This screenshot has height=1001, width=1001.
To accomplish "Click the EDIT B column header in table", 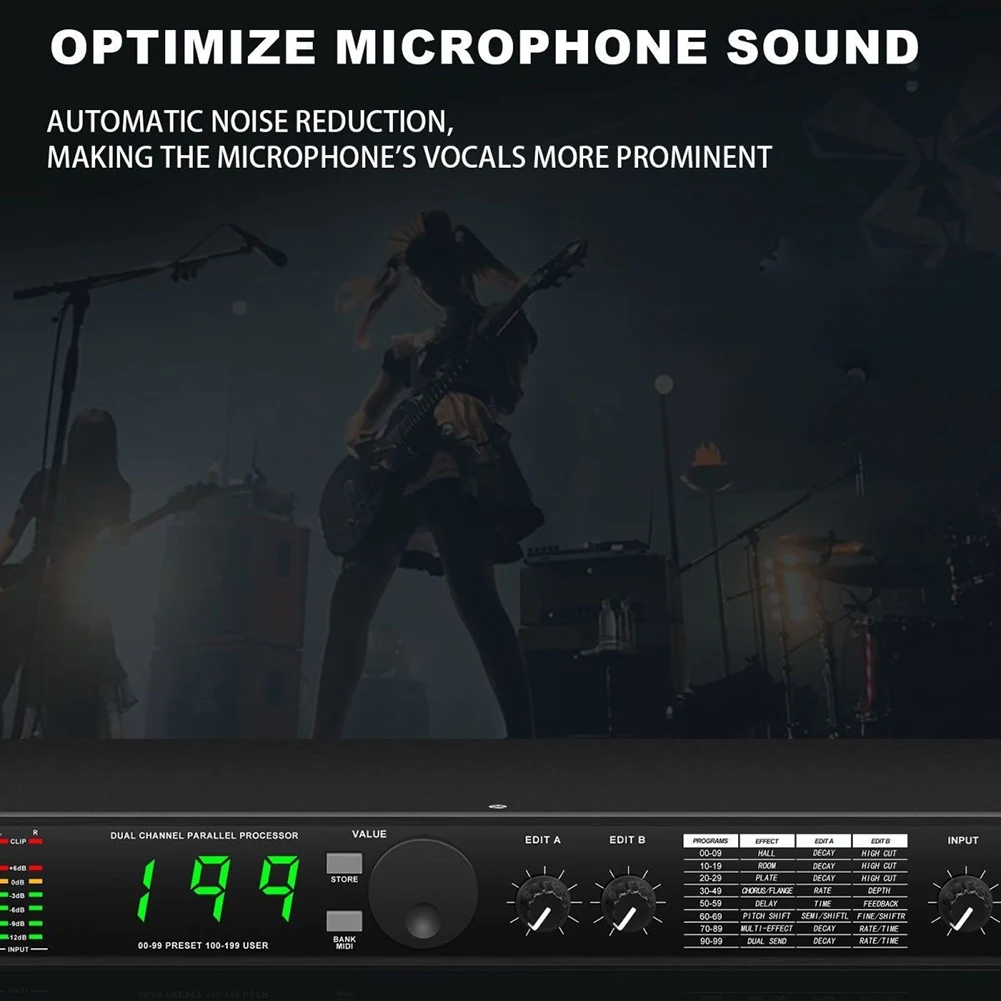I will pyautogui.click(x=880, y=841).
